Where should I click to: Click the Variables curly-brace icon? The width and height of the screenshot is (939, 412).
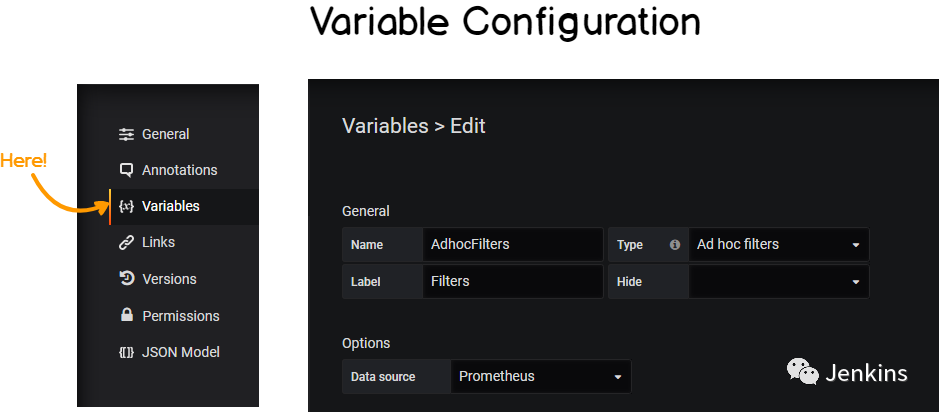[x=126, y=207]
